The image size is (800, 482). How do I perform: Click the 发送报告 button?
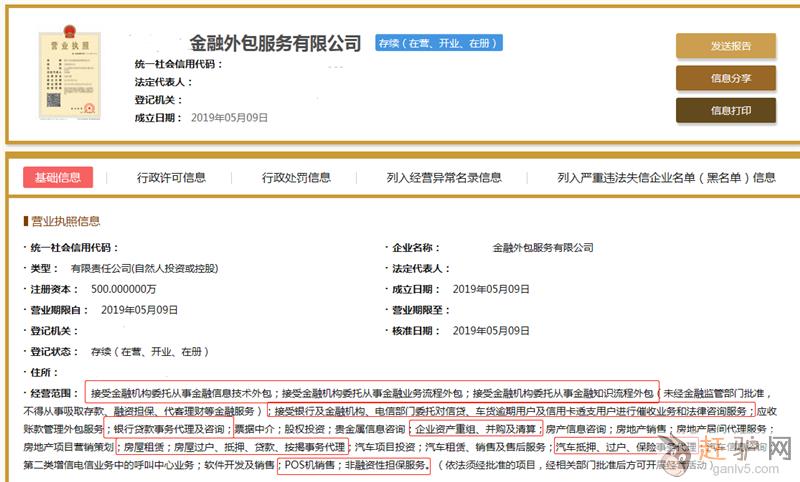(726, 46)
